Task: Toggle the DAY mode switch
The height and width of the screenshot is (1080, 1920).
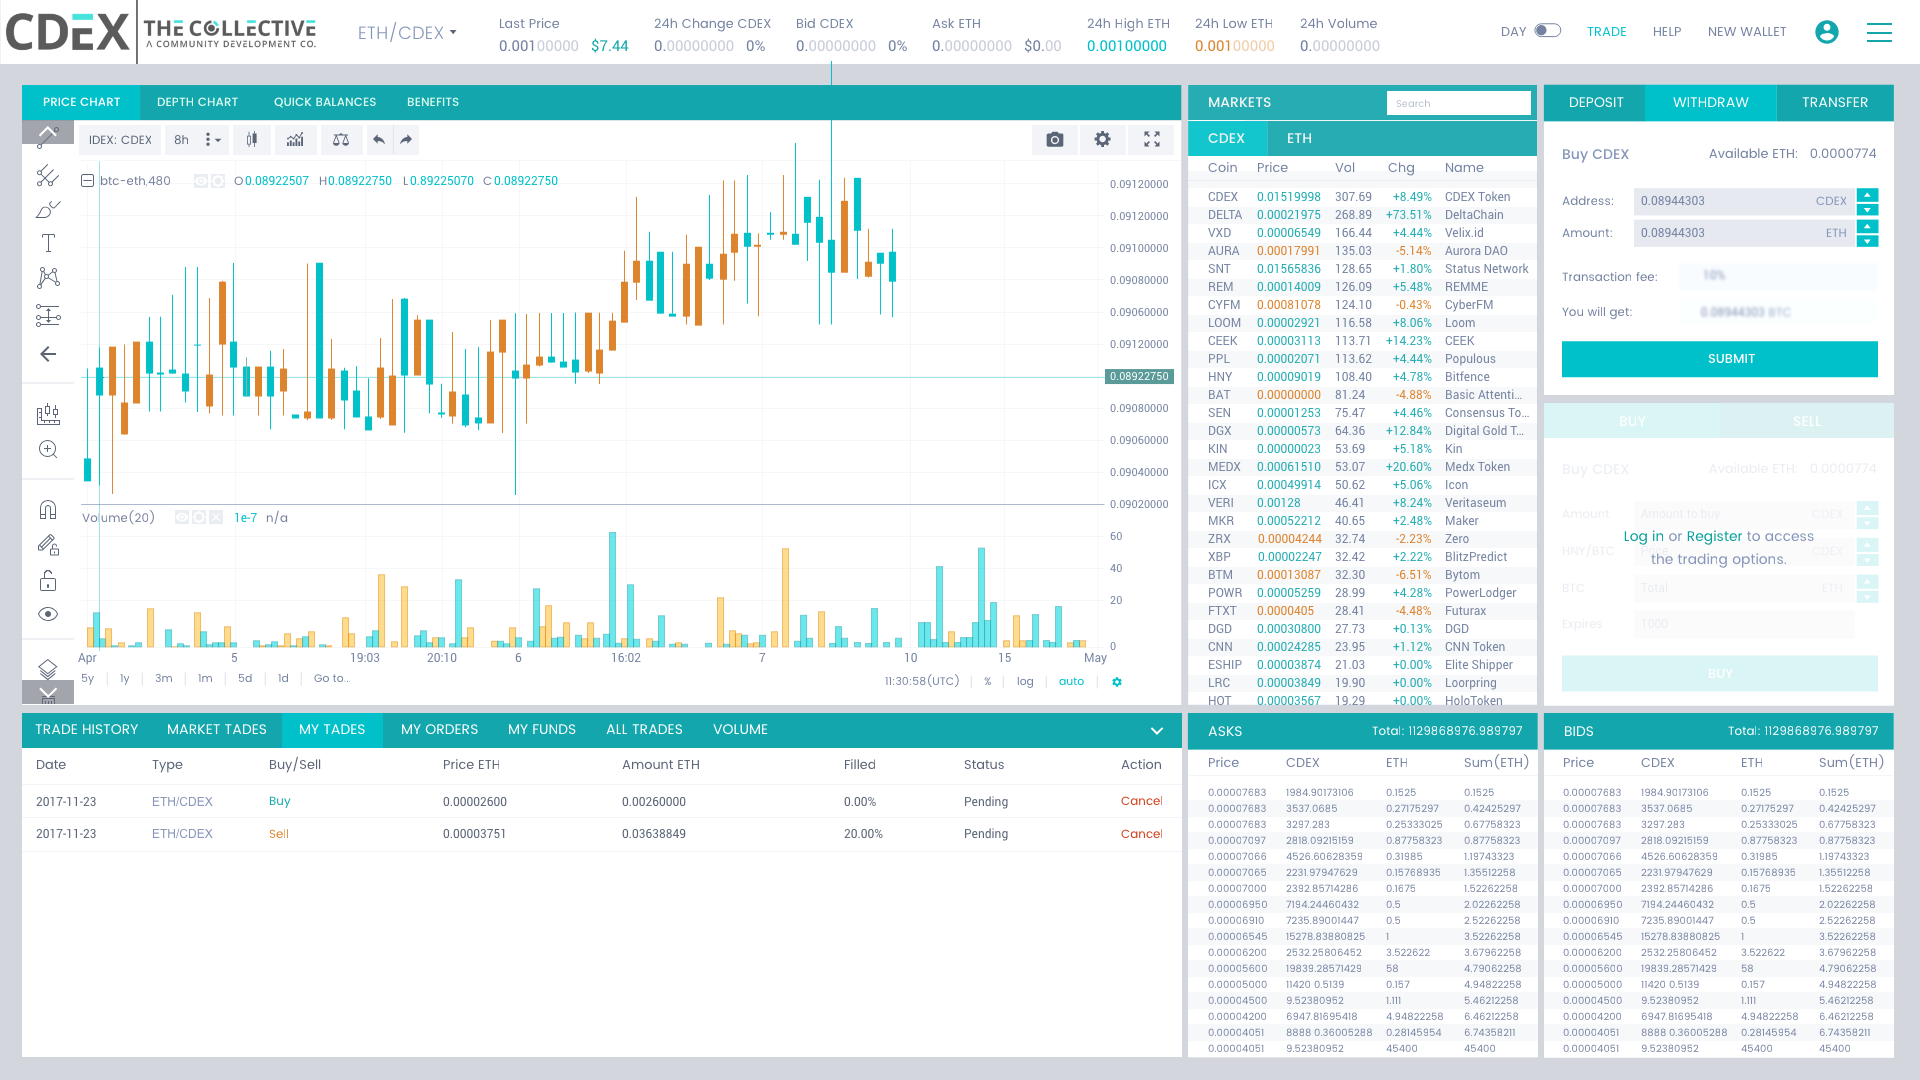Action: [x=1547, y=31]
